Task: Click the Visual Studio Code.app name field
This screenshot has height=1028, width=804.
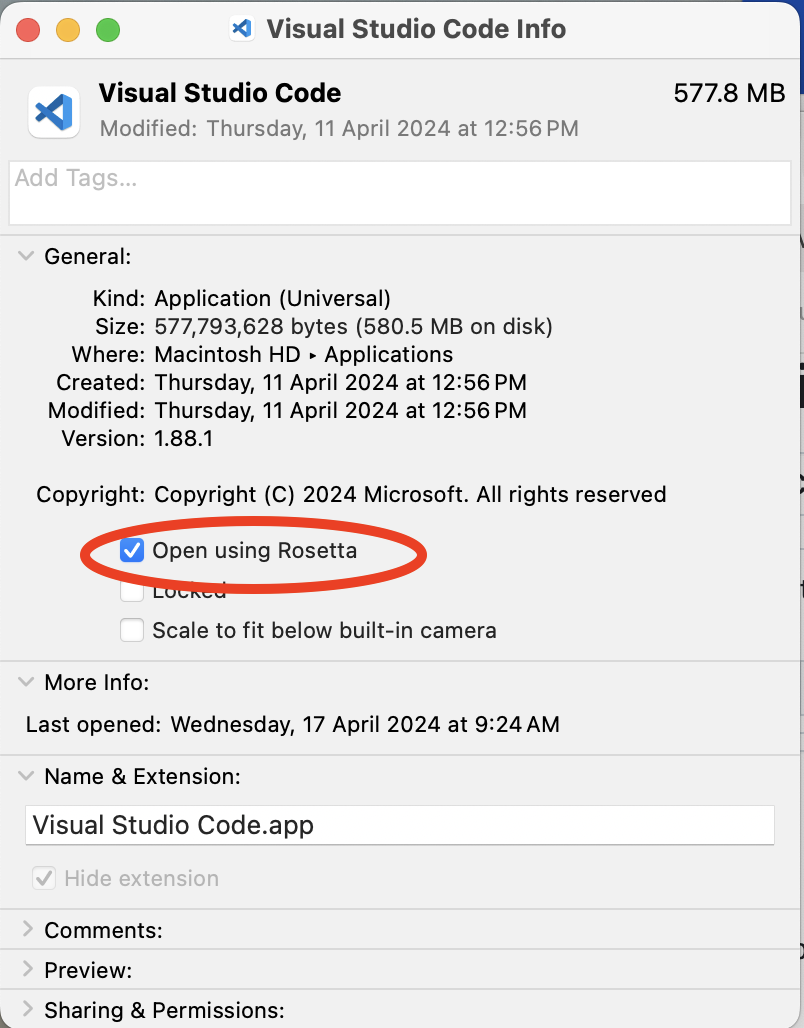Action: [400, 825]
